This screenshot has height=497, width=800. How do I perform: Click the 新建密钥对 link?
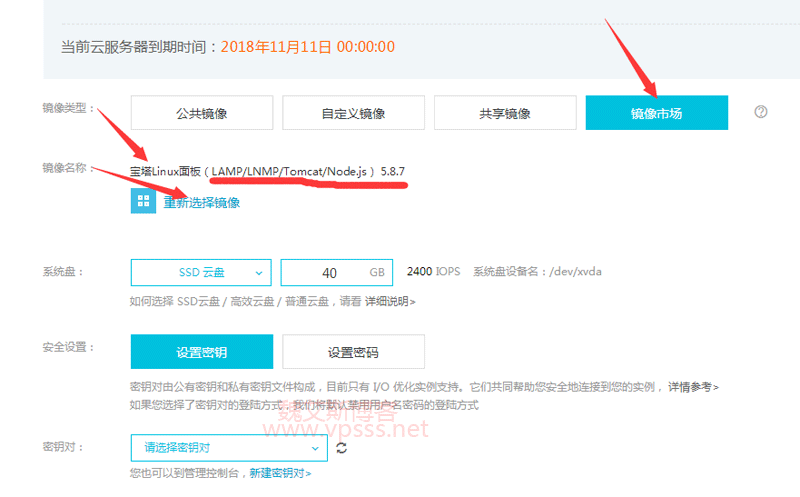280,473
